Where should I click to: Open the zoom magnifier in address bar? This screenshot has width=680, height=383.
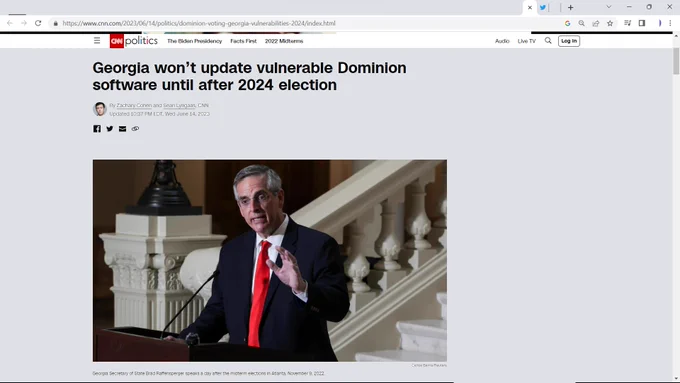click(x=582, y=23)
